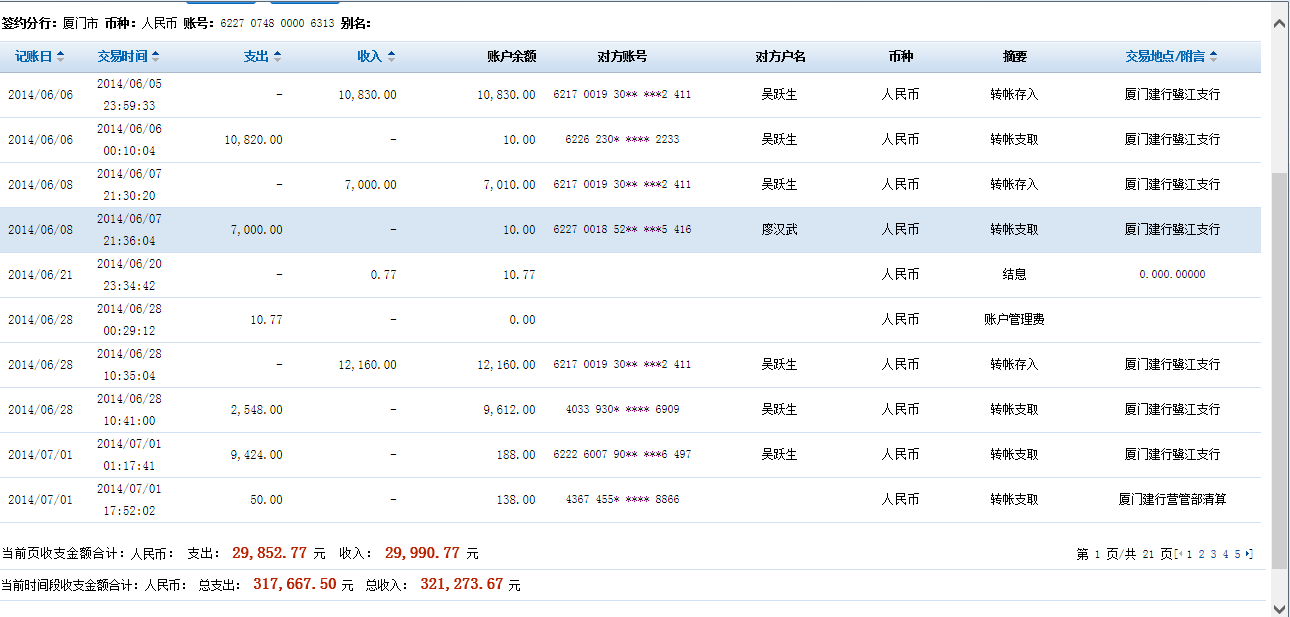The width and height of the screenshot is (1290, 617).
Task: Click sort arrows beside 记账日 header
Action: pos(61,57)
